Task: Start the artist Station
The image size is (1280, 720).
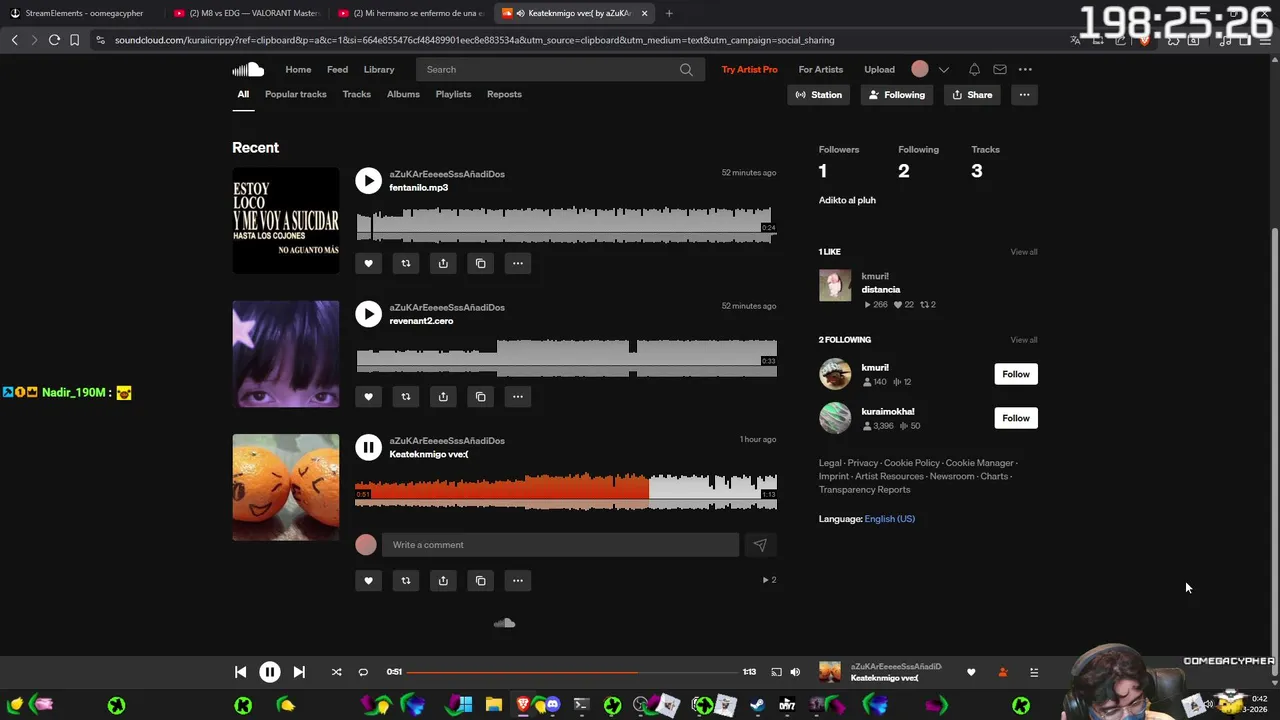Action: [x=819, y=95]
